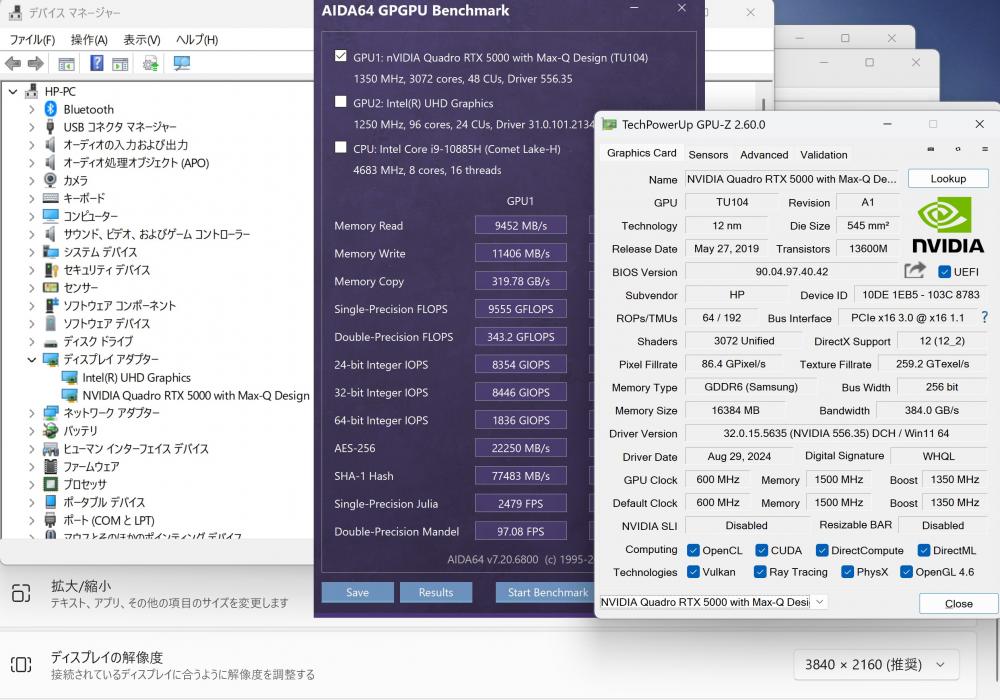This screenshot has height=700, width=1000.
Task: Toggle the CUDA checkbox
Action: pyautogui.click(x=761, y=550)
